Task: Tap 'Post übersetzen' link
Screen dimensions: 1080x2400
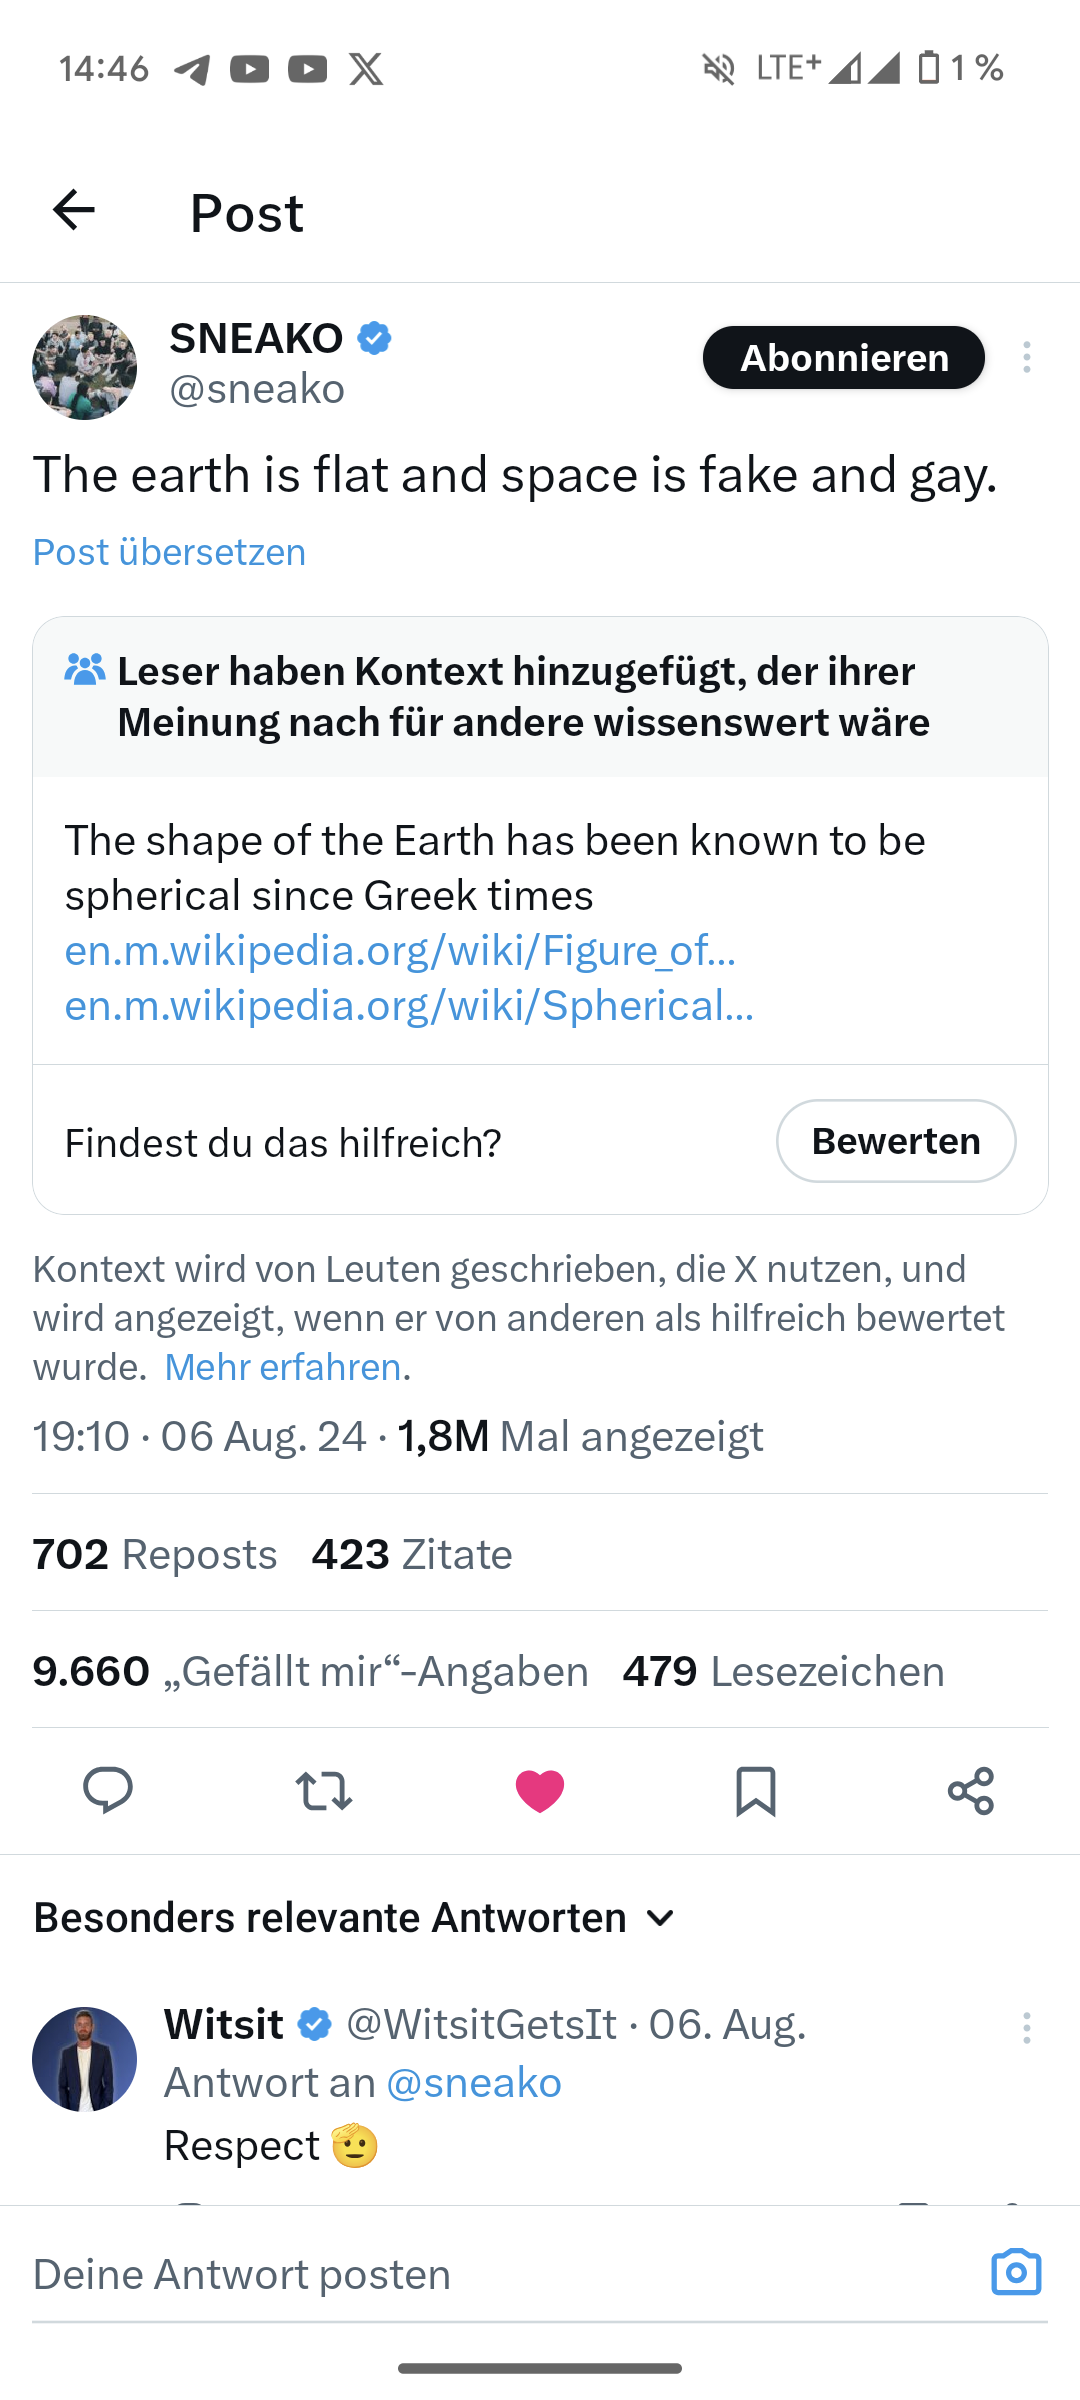Action: click(170, 552)
